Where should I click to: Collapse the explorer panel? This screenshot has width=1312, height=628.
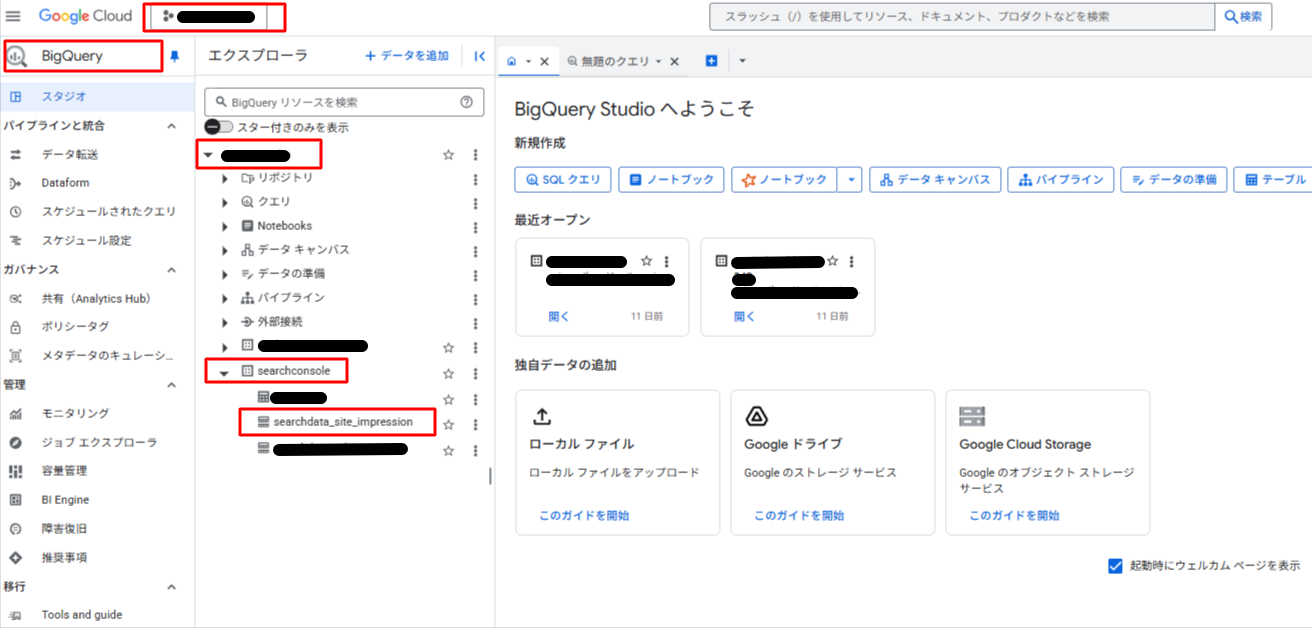click(x=479, y=57)
